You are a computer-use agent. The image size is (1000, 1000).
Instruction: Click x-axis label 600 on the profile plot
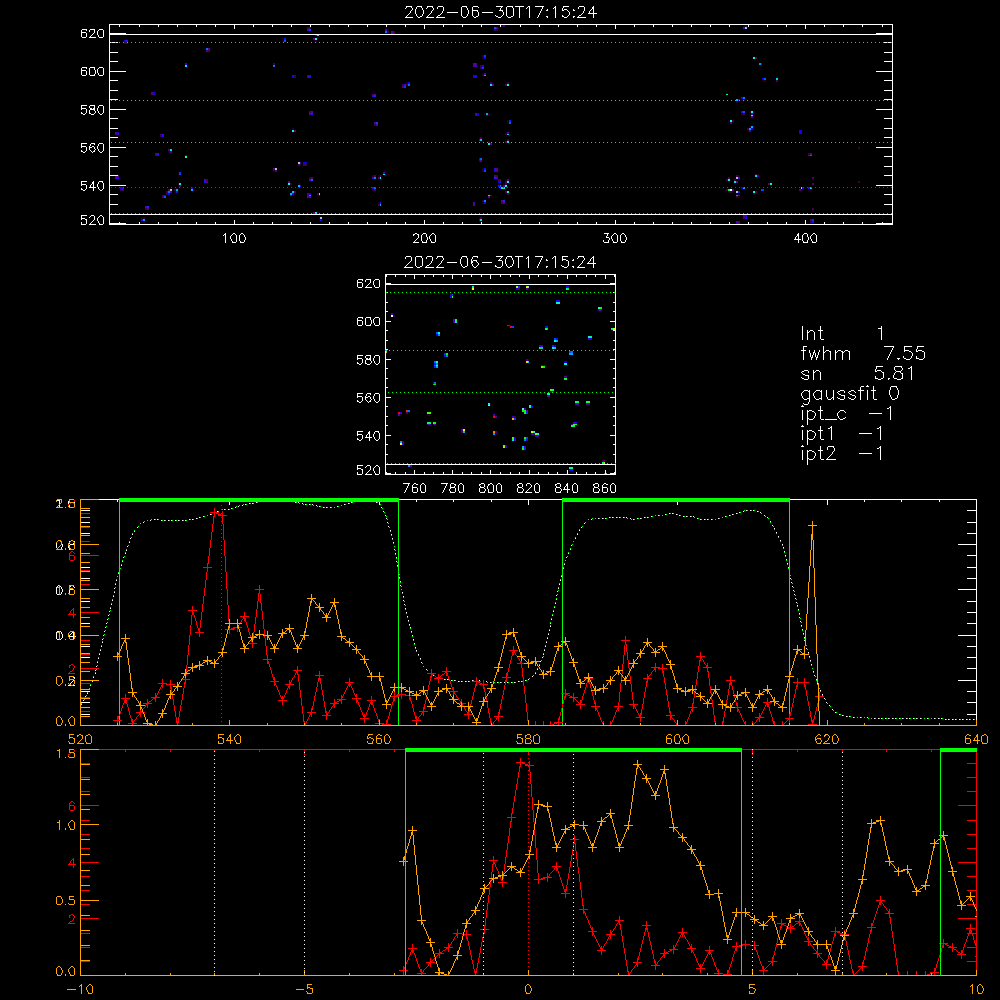click(x=677, y=739)
